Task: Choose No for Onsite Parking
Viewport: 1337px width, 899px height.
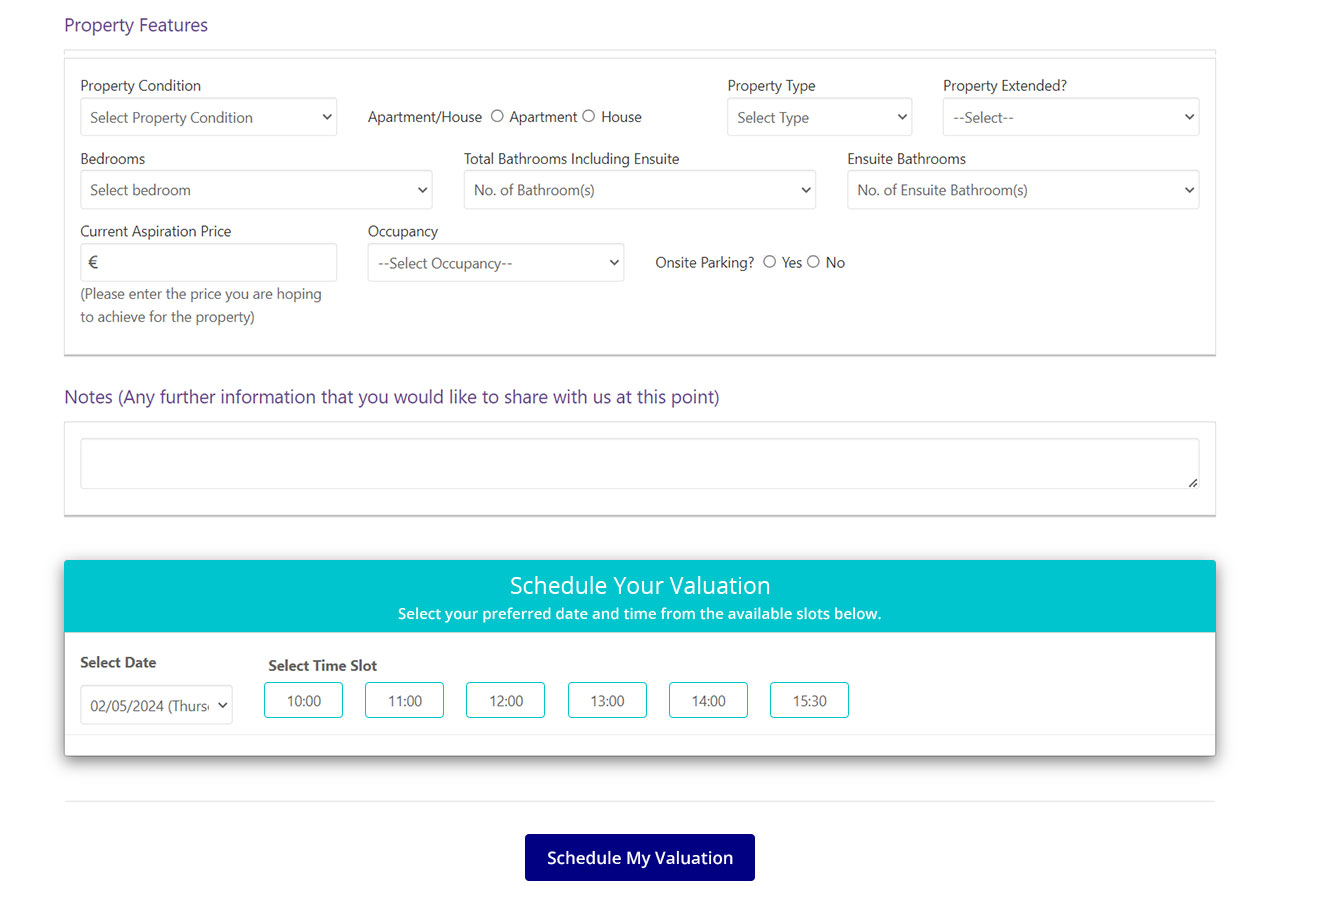Action: (x=814, y=262)
